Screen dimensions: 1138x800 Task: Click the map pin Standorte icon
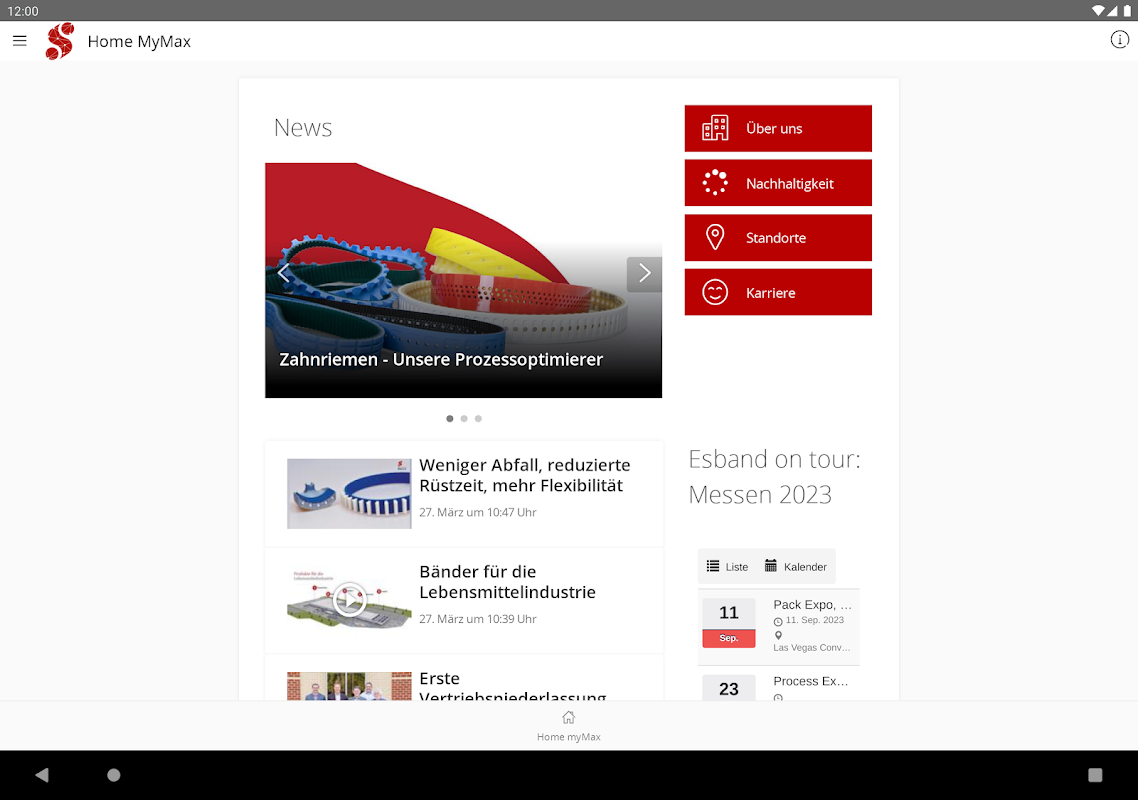click(x=715, y=237)
